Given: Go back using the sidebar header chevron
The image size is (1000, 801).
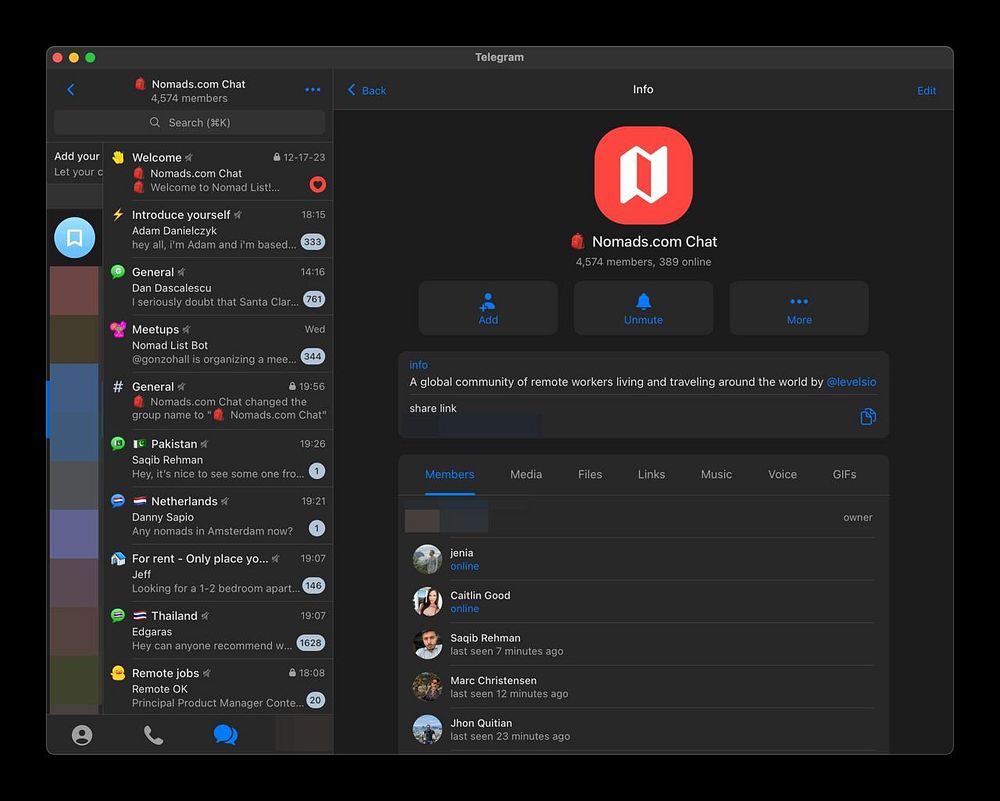Looking at the screenshot, I should coord(71,89).
